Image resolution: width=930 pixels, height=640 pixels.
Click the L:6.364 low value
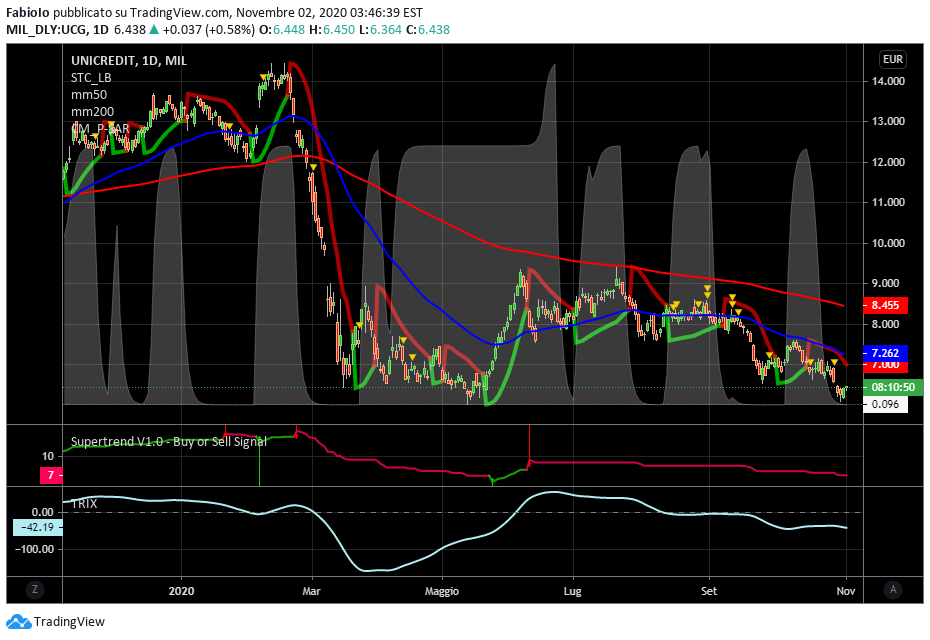[x=380, y=30]
